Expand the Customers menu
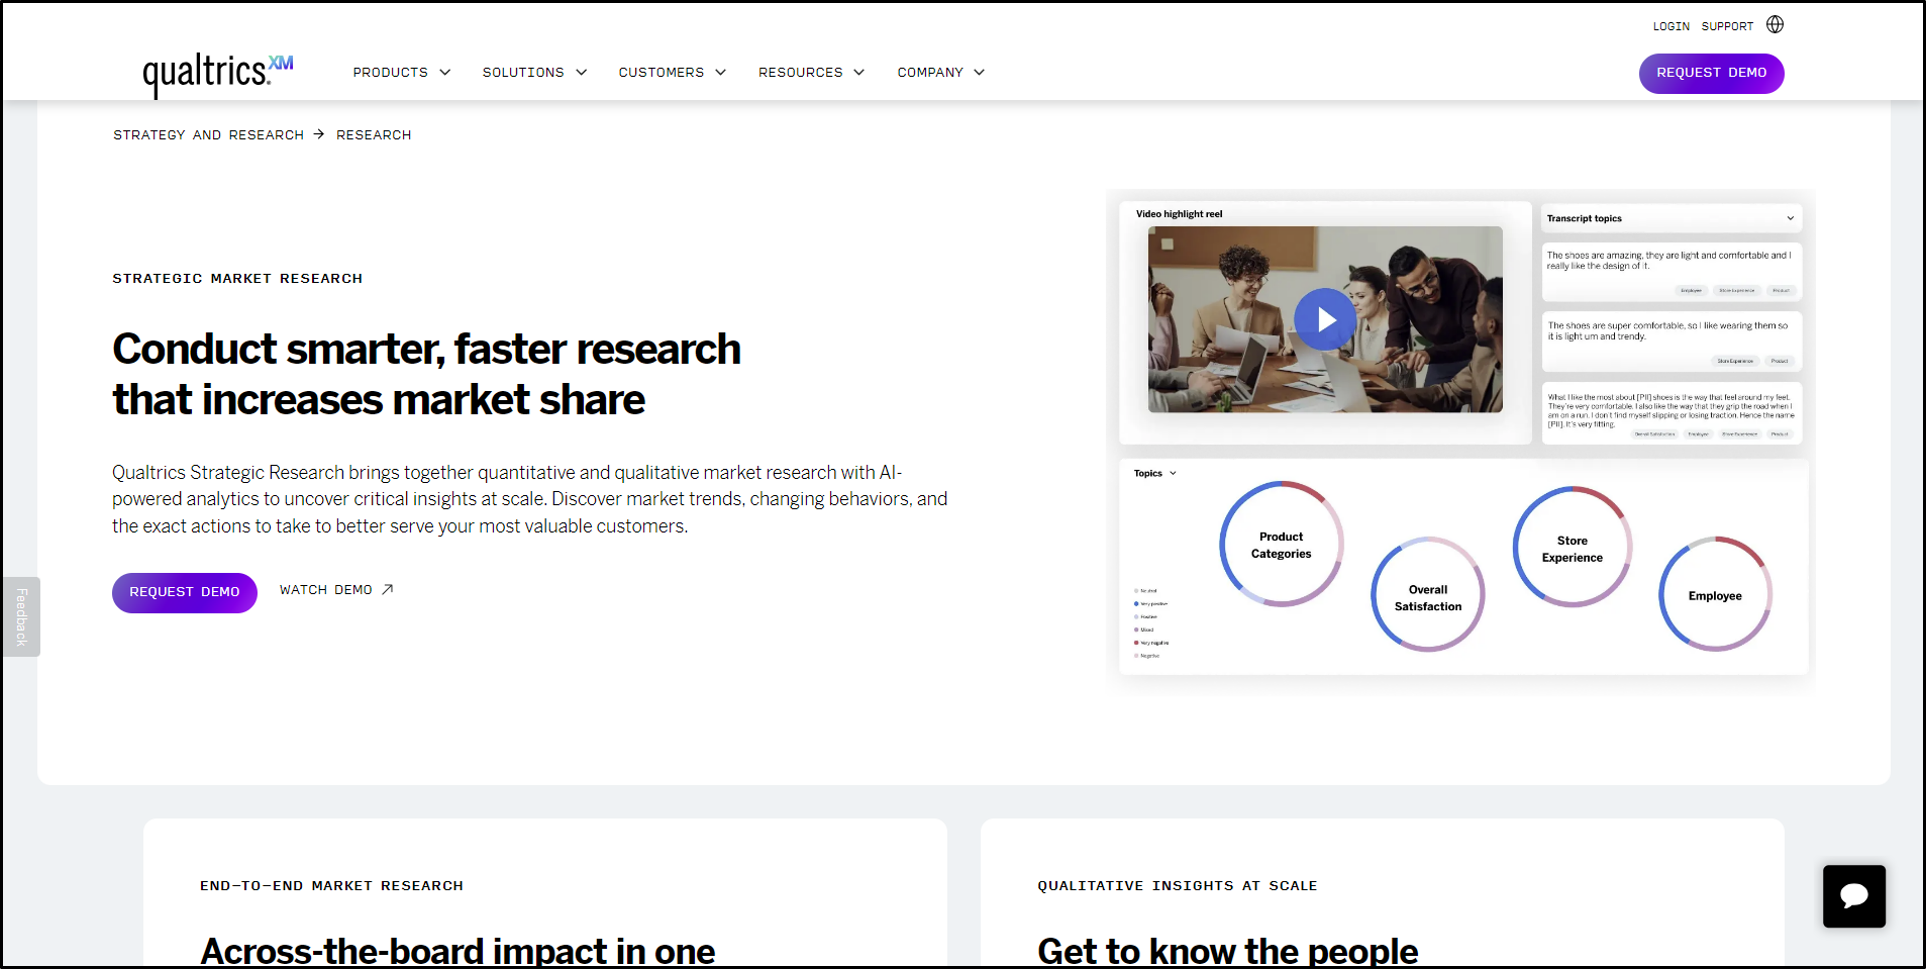The width and height of the screenshot is (1926, 969). 672,72
